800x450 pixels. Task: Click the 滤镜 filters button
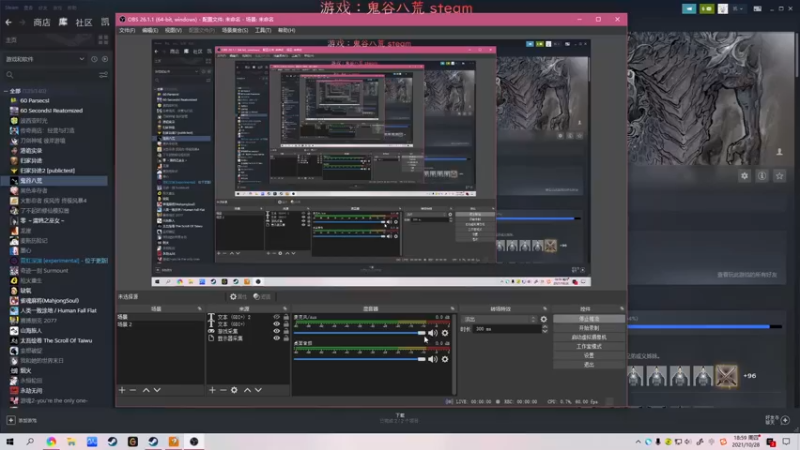(x=262, y=296)
